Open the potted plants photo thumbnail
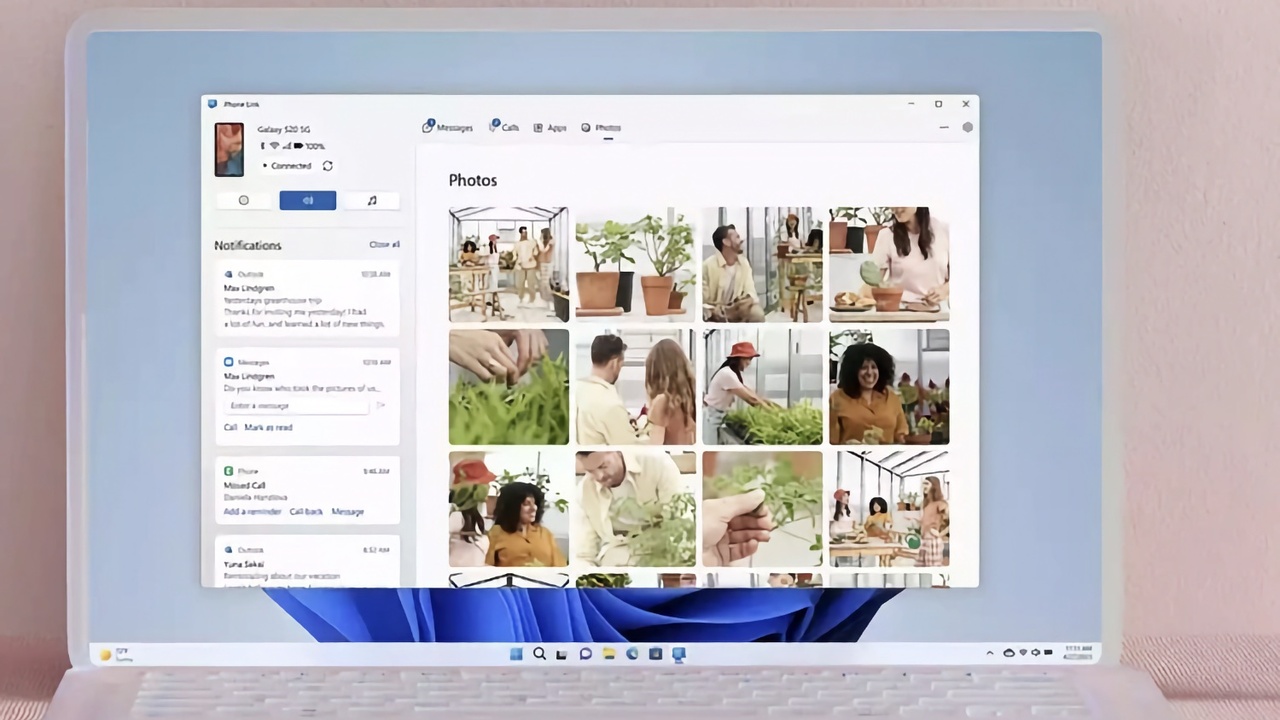Screen dimensions: 1280x720 pyautogui.click(x=635, y=264)
